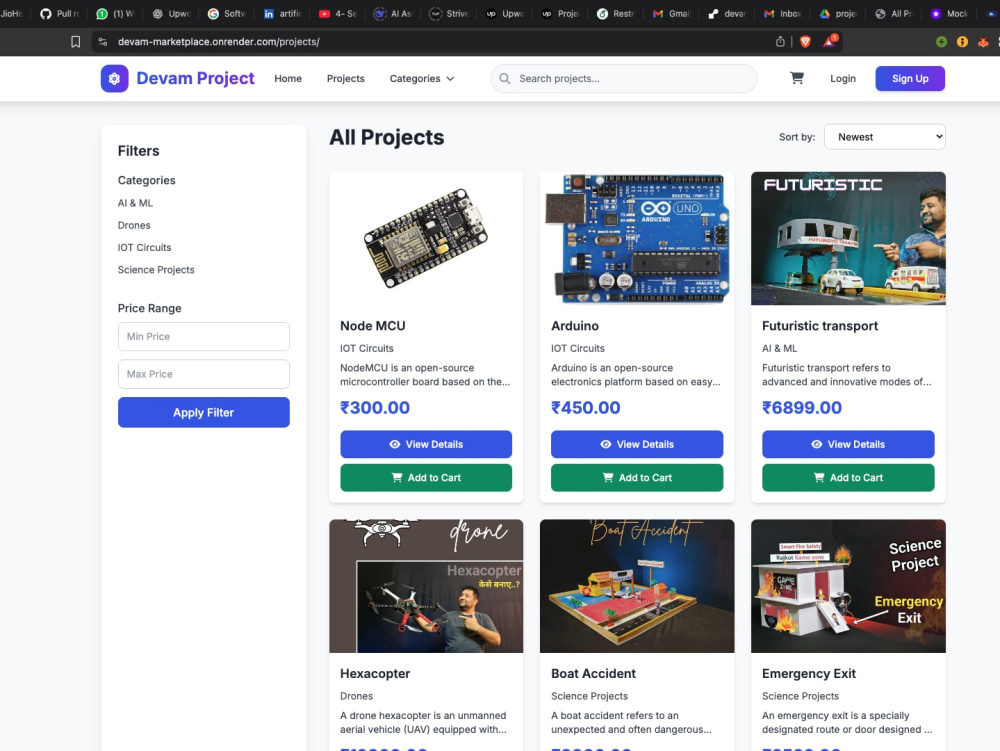Add Arduino to cart
The height and width of the screenshot is (751, 1000).
click(x=637, y=478)
